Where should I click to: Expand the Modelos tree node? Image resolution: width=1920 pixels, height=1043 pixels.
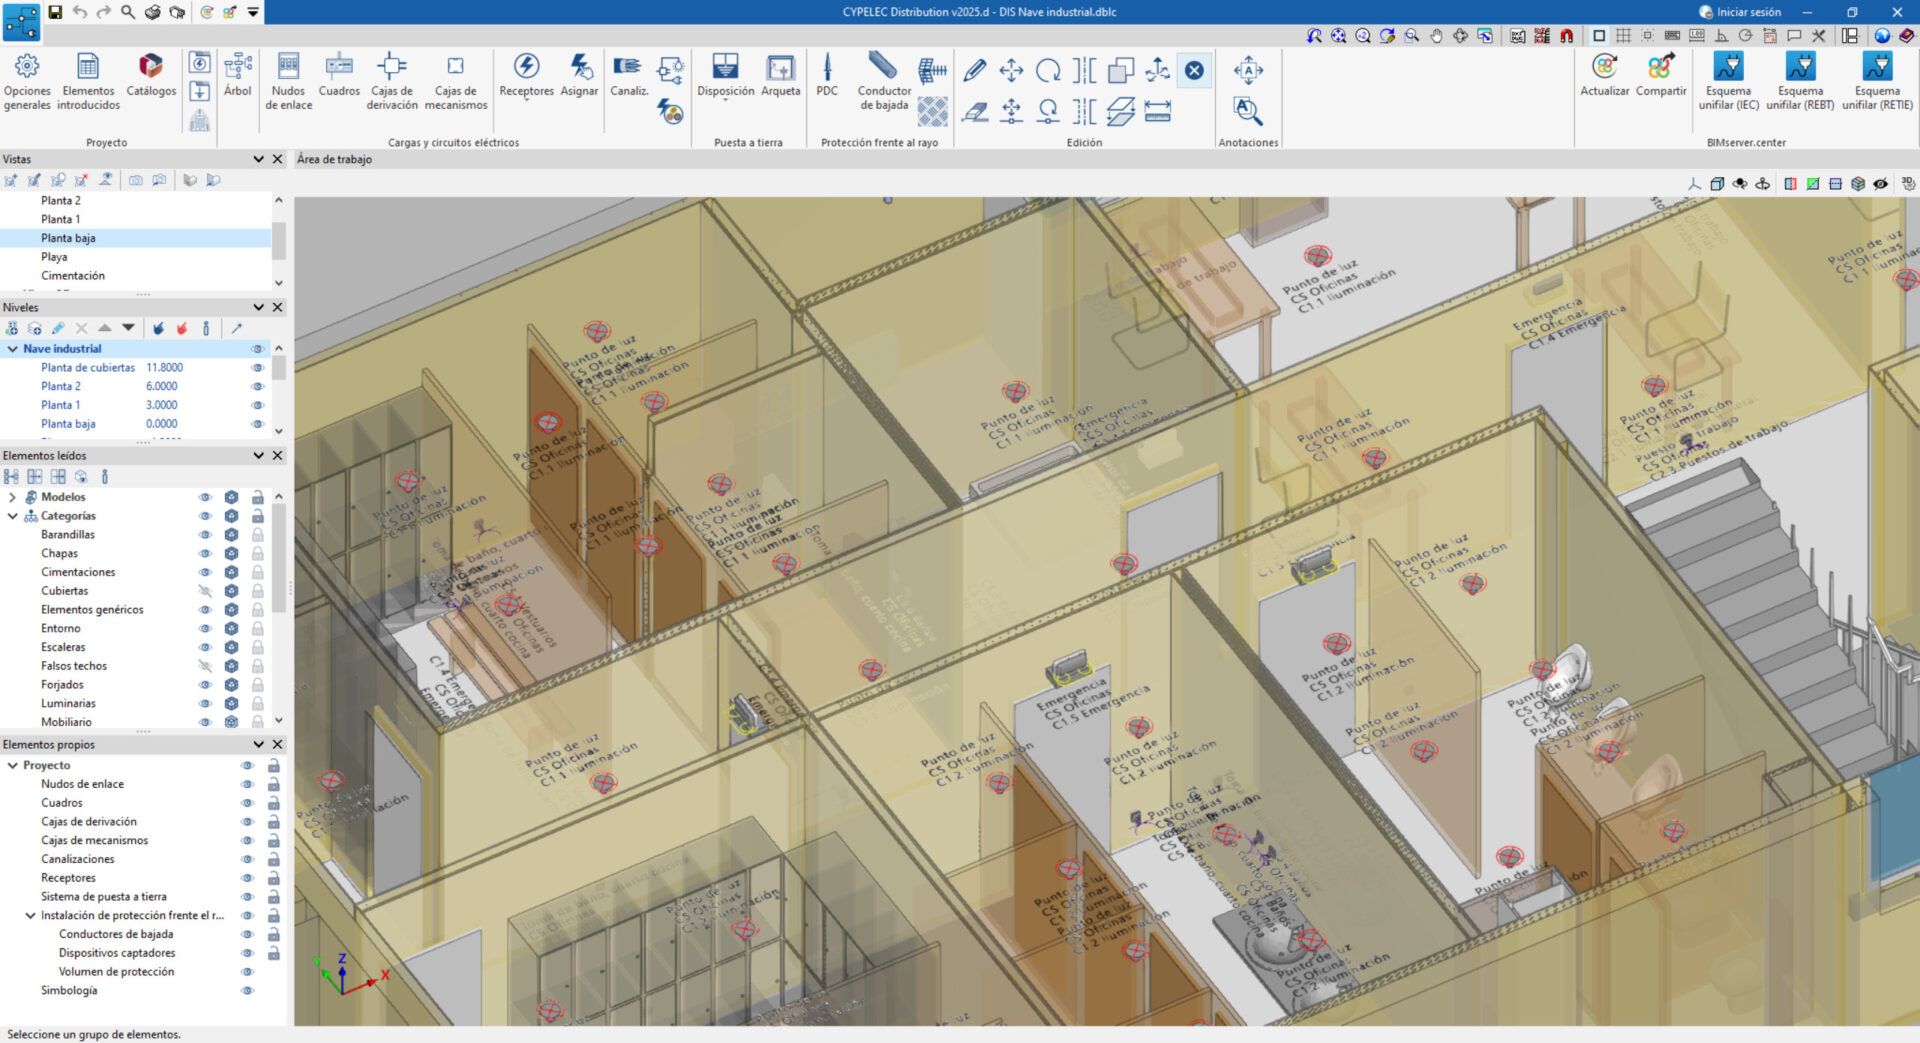(x=12, y=497)
